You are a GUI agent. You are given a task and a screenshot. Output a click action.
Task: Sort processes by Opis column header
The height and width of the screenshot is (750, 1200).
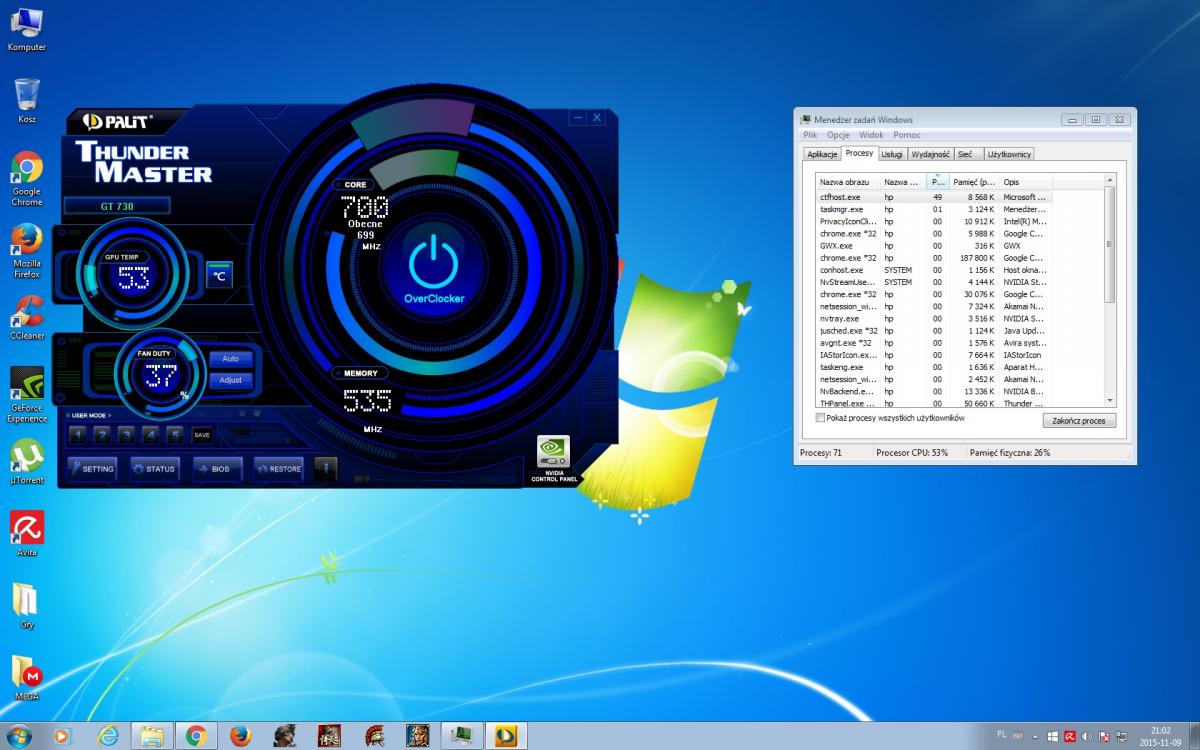[1025, 182]
